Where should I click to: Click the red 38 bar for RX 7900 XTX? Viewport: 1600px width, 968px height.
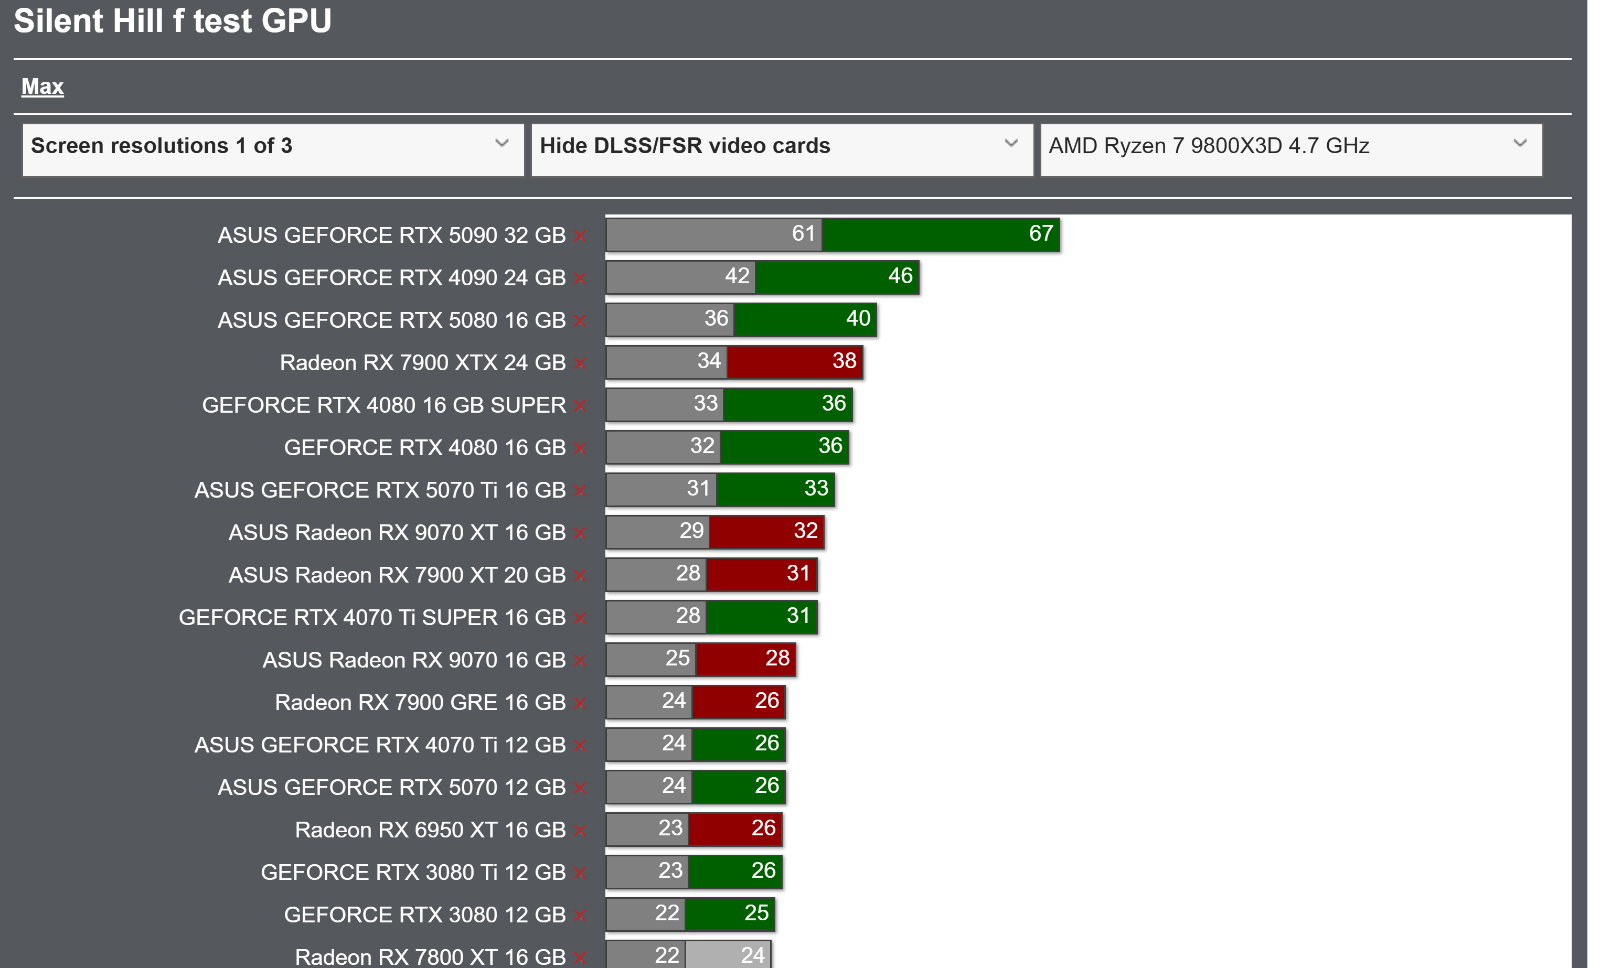pyautogui.click(x=795, y=362)
